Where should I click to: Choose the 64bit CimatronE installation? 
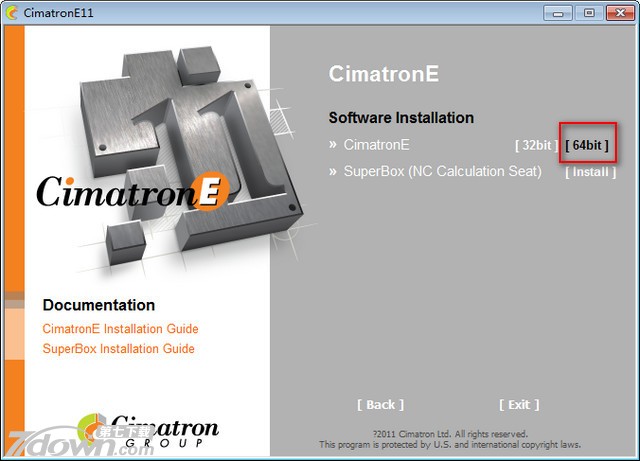587,145
